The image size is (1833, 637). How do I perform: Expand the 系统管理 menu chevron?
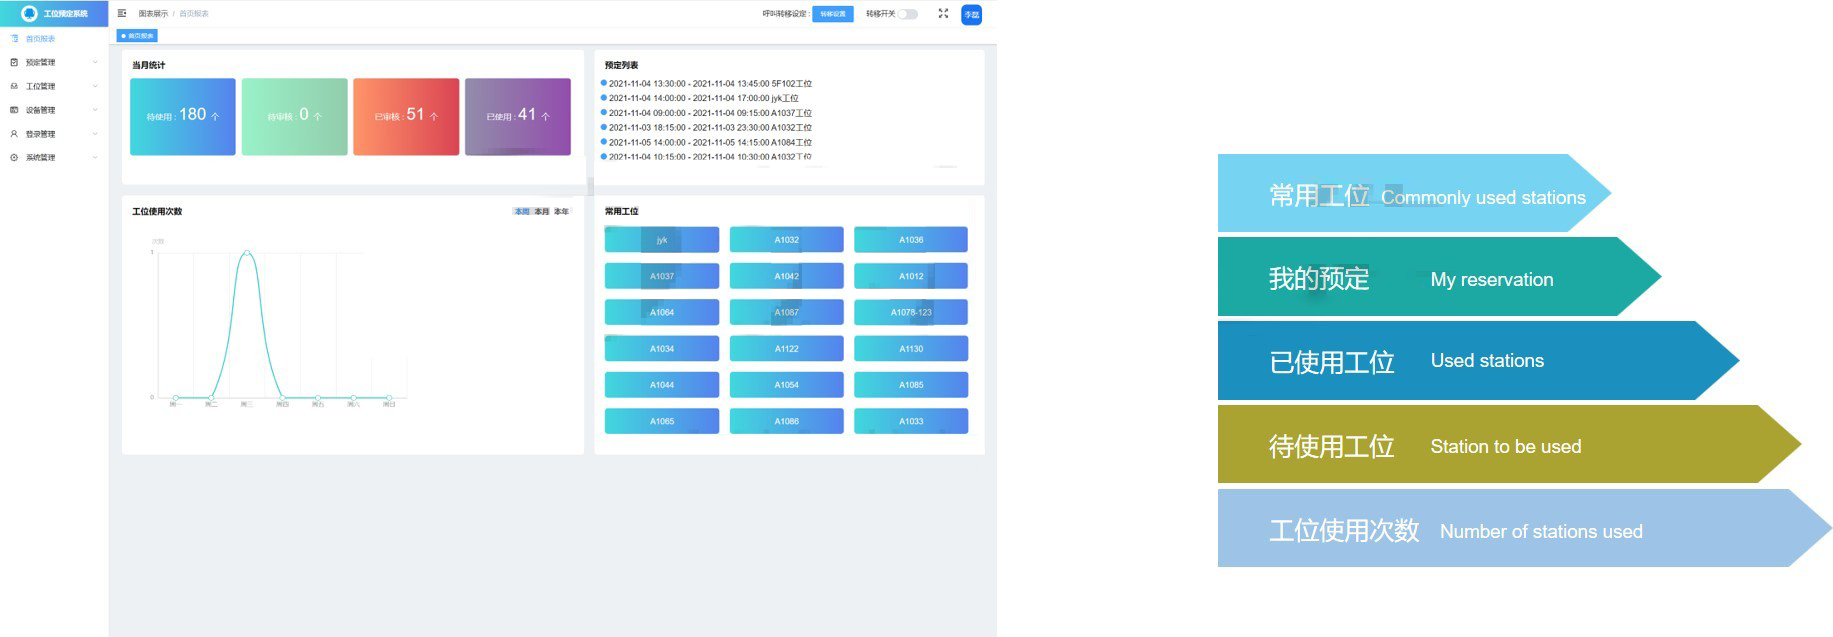(x=95, y=158)
